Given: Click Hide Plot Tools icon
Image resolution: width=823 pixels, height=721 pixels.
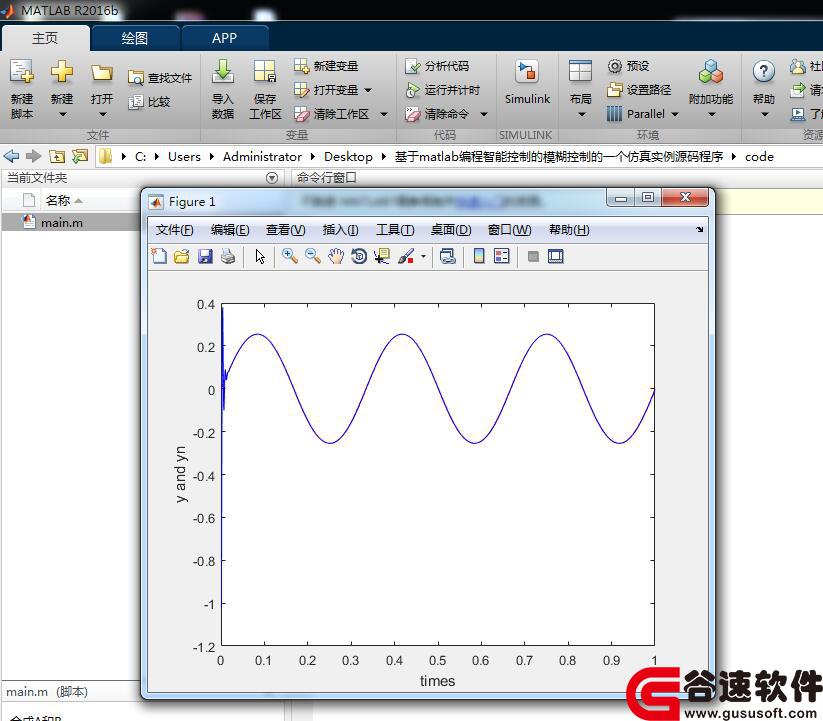Looking at the screenshot, I should (533, 256).
